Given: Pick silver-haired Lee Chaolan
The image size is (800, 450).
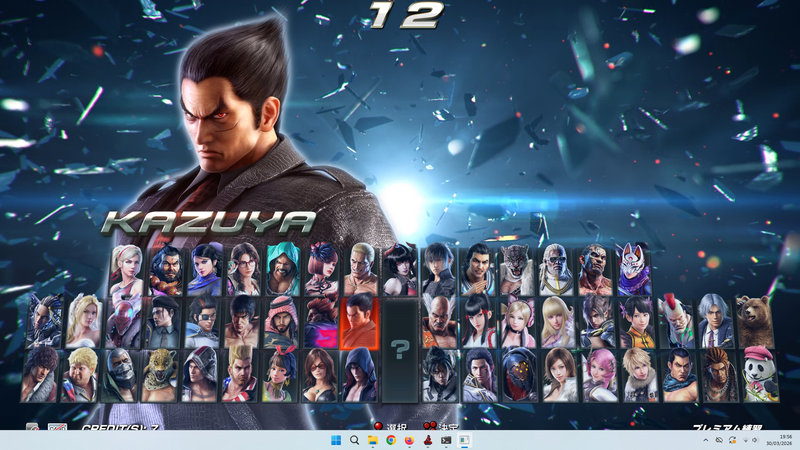Looking at the screenshot, I should pyautogui.click(x=715, y=322).
